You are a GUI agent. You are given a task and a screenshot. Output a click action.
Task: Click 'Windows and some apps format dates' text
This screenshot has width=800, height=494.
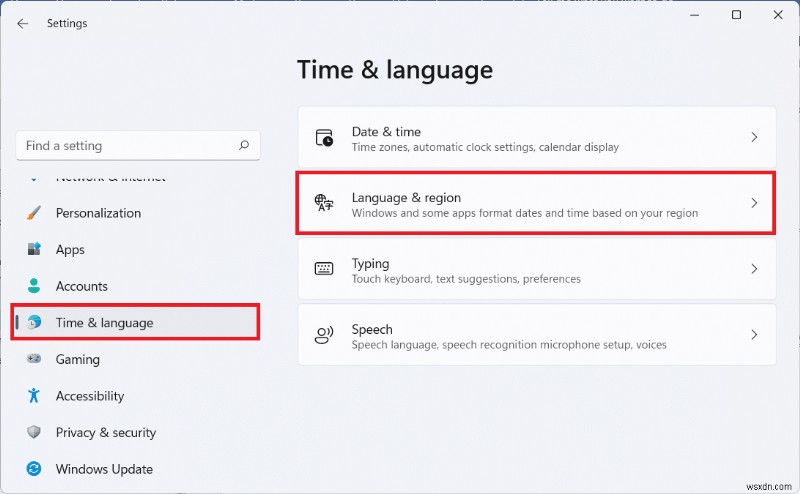pyautogui.click(x=524, y=213)
